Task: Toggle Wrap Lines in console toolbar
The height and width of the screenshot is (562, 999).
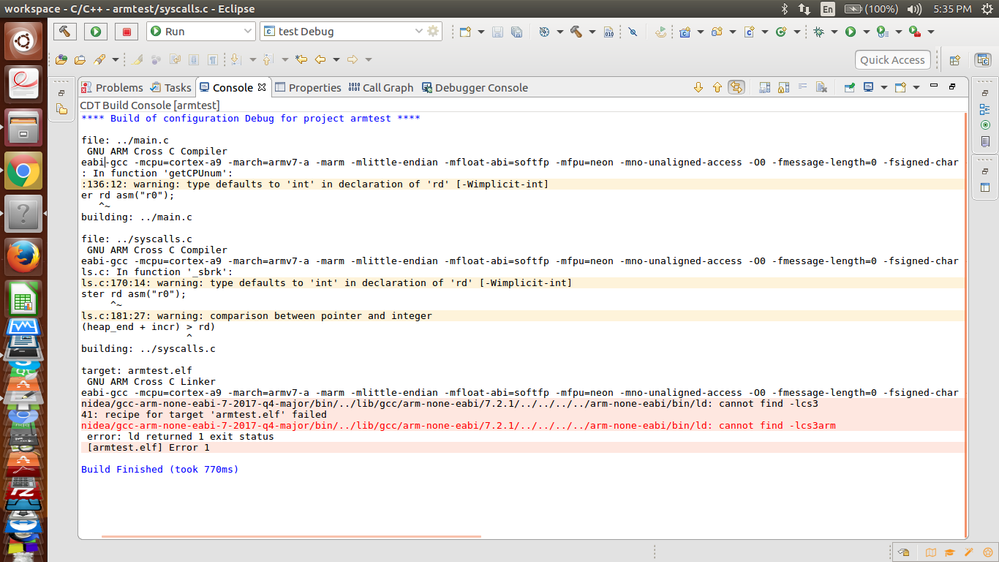Action: 765,87
